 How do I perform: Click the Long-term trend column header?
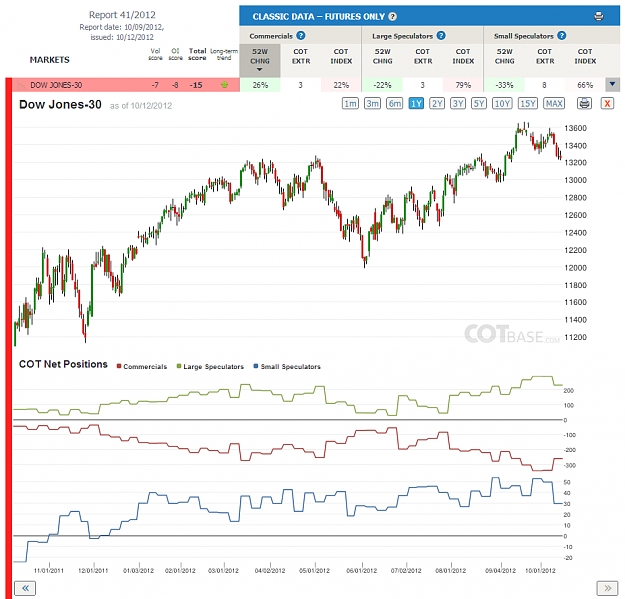point(224,54)
